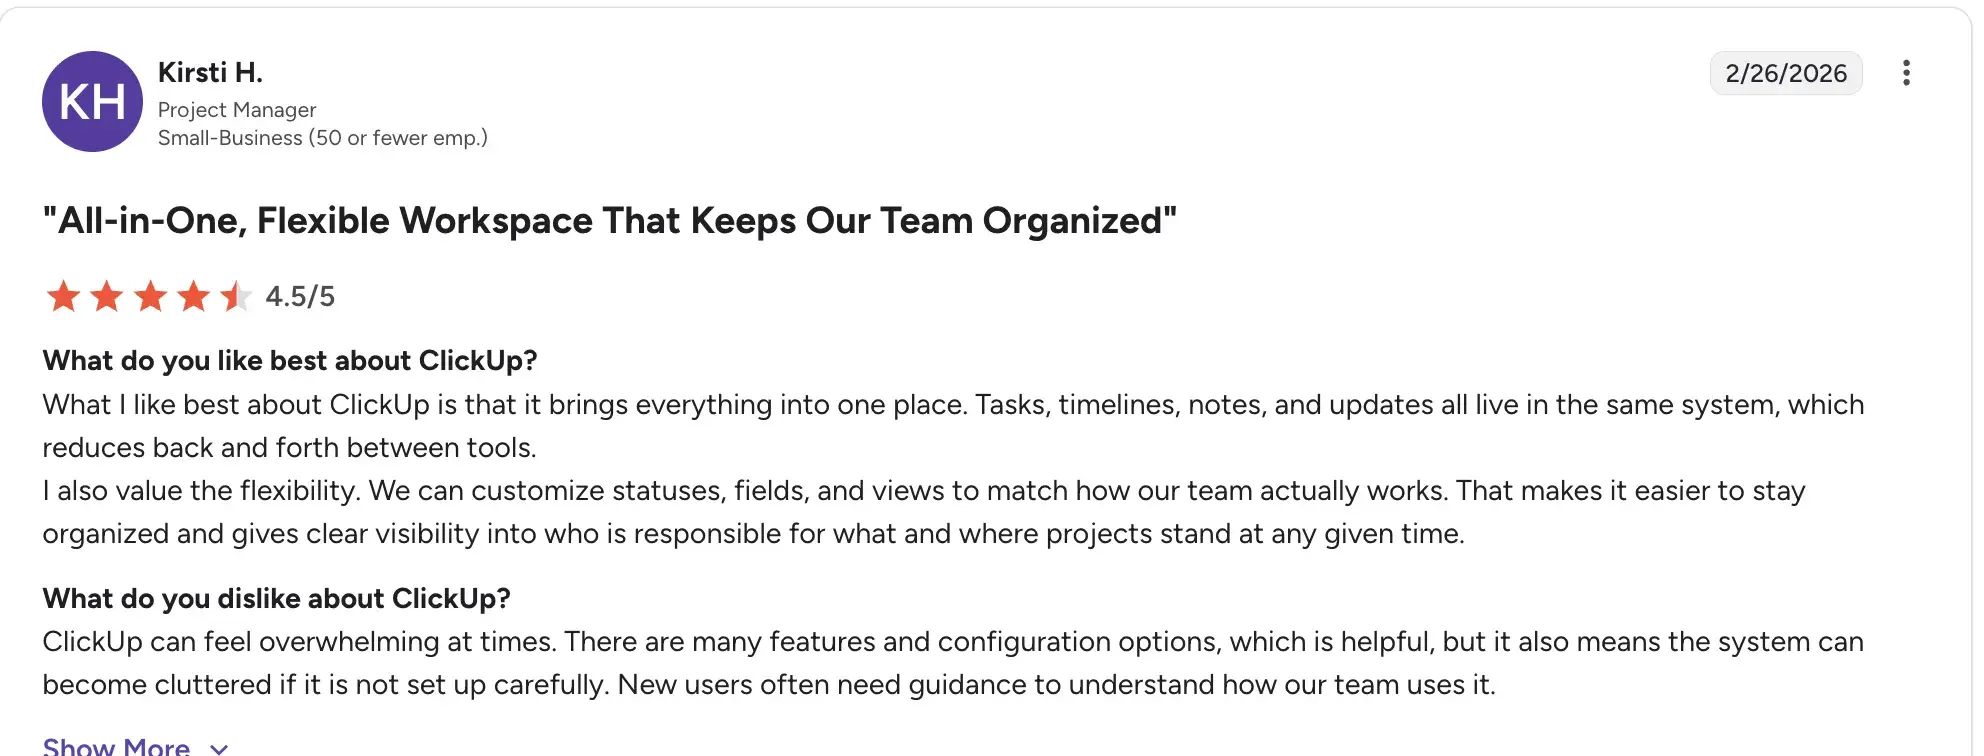Click the Project Manager subtitle
Screen dimensions: 1984x756
(x=236, y=110)
